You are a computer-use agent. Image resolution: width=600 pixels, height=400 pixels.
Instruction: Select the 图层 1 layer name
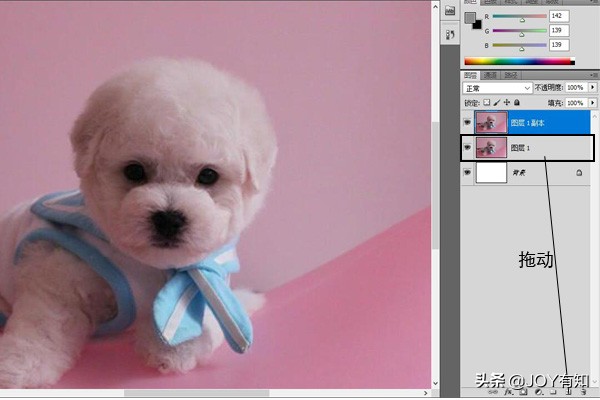[x=520, y=148]
